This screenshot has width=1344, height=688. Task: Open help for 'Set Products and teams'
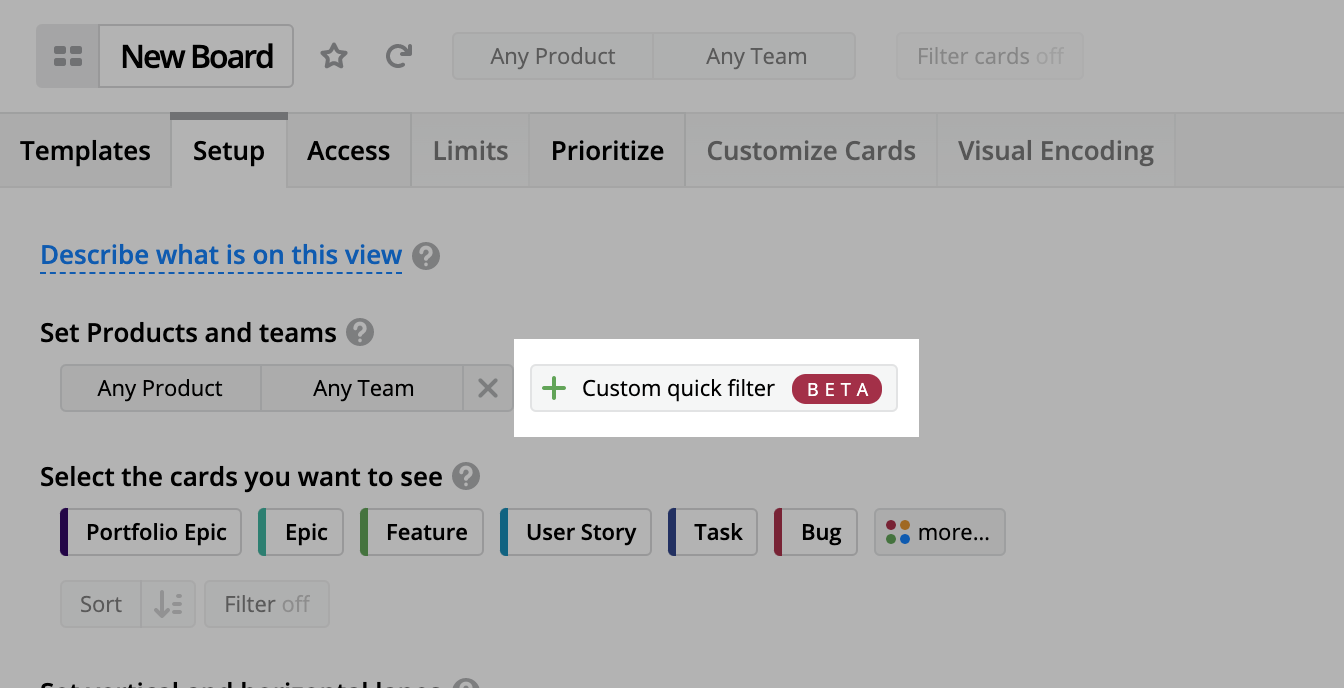(x=362, y=332)
